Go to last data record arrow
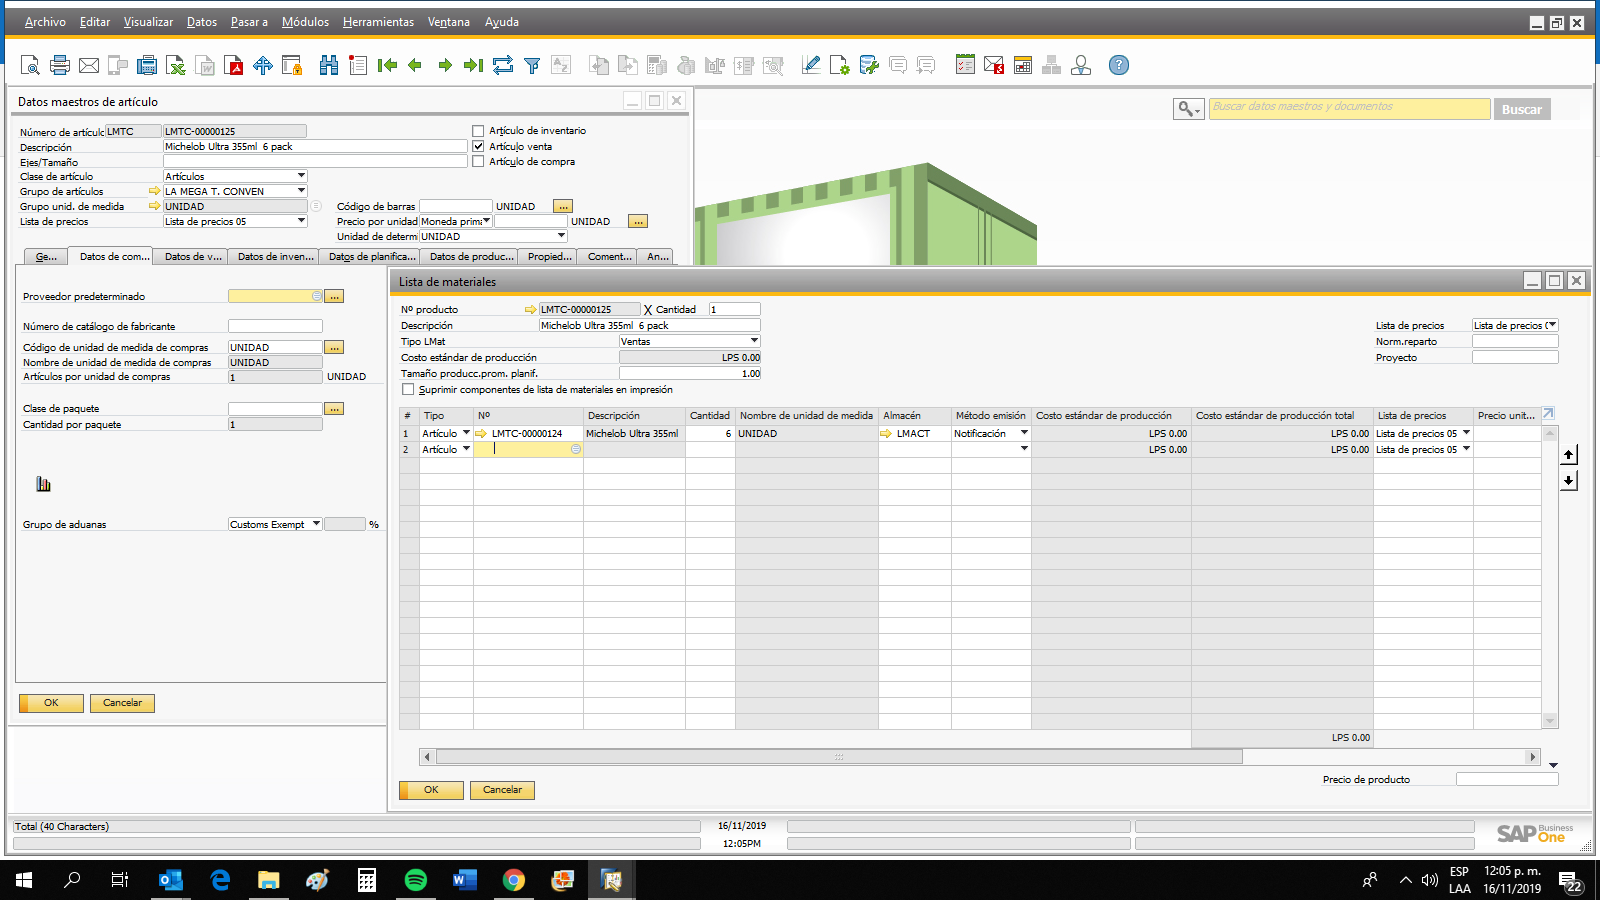The width and height of the screenshot is (1600, 900). pyautogui.click(x=474, y=65)
